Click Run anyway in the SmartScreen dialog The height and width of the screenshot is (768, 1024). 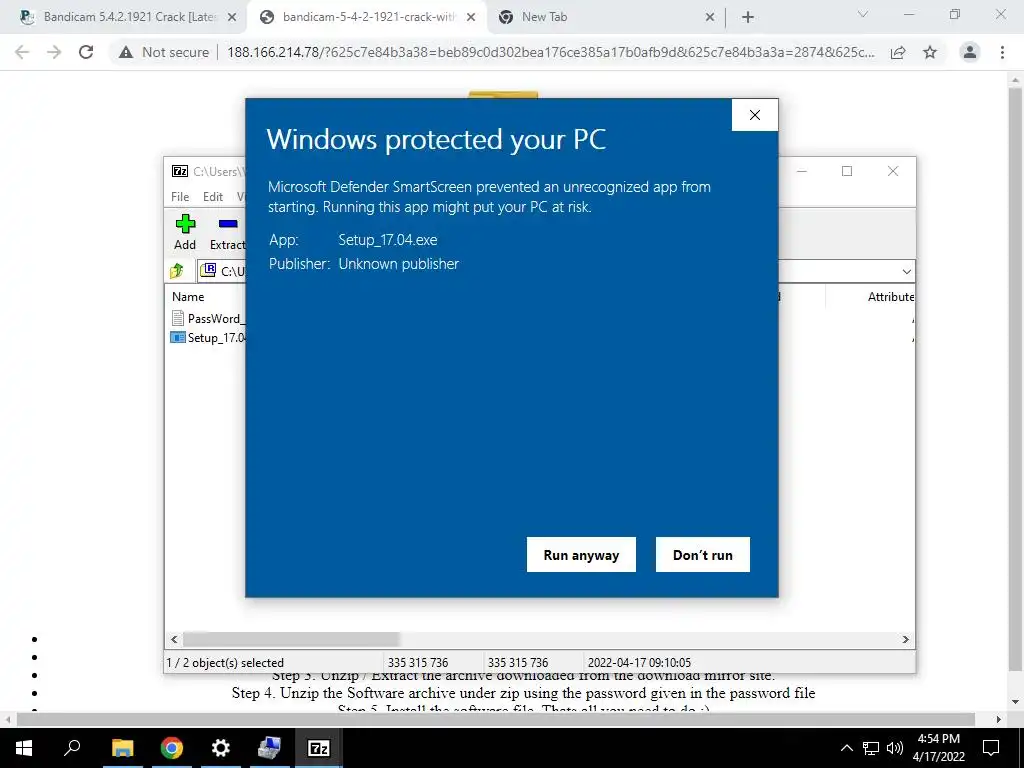click(581, 554)
